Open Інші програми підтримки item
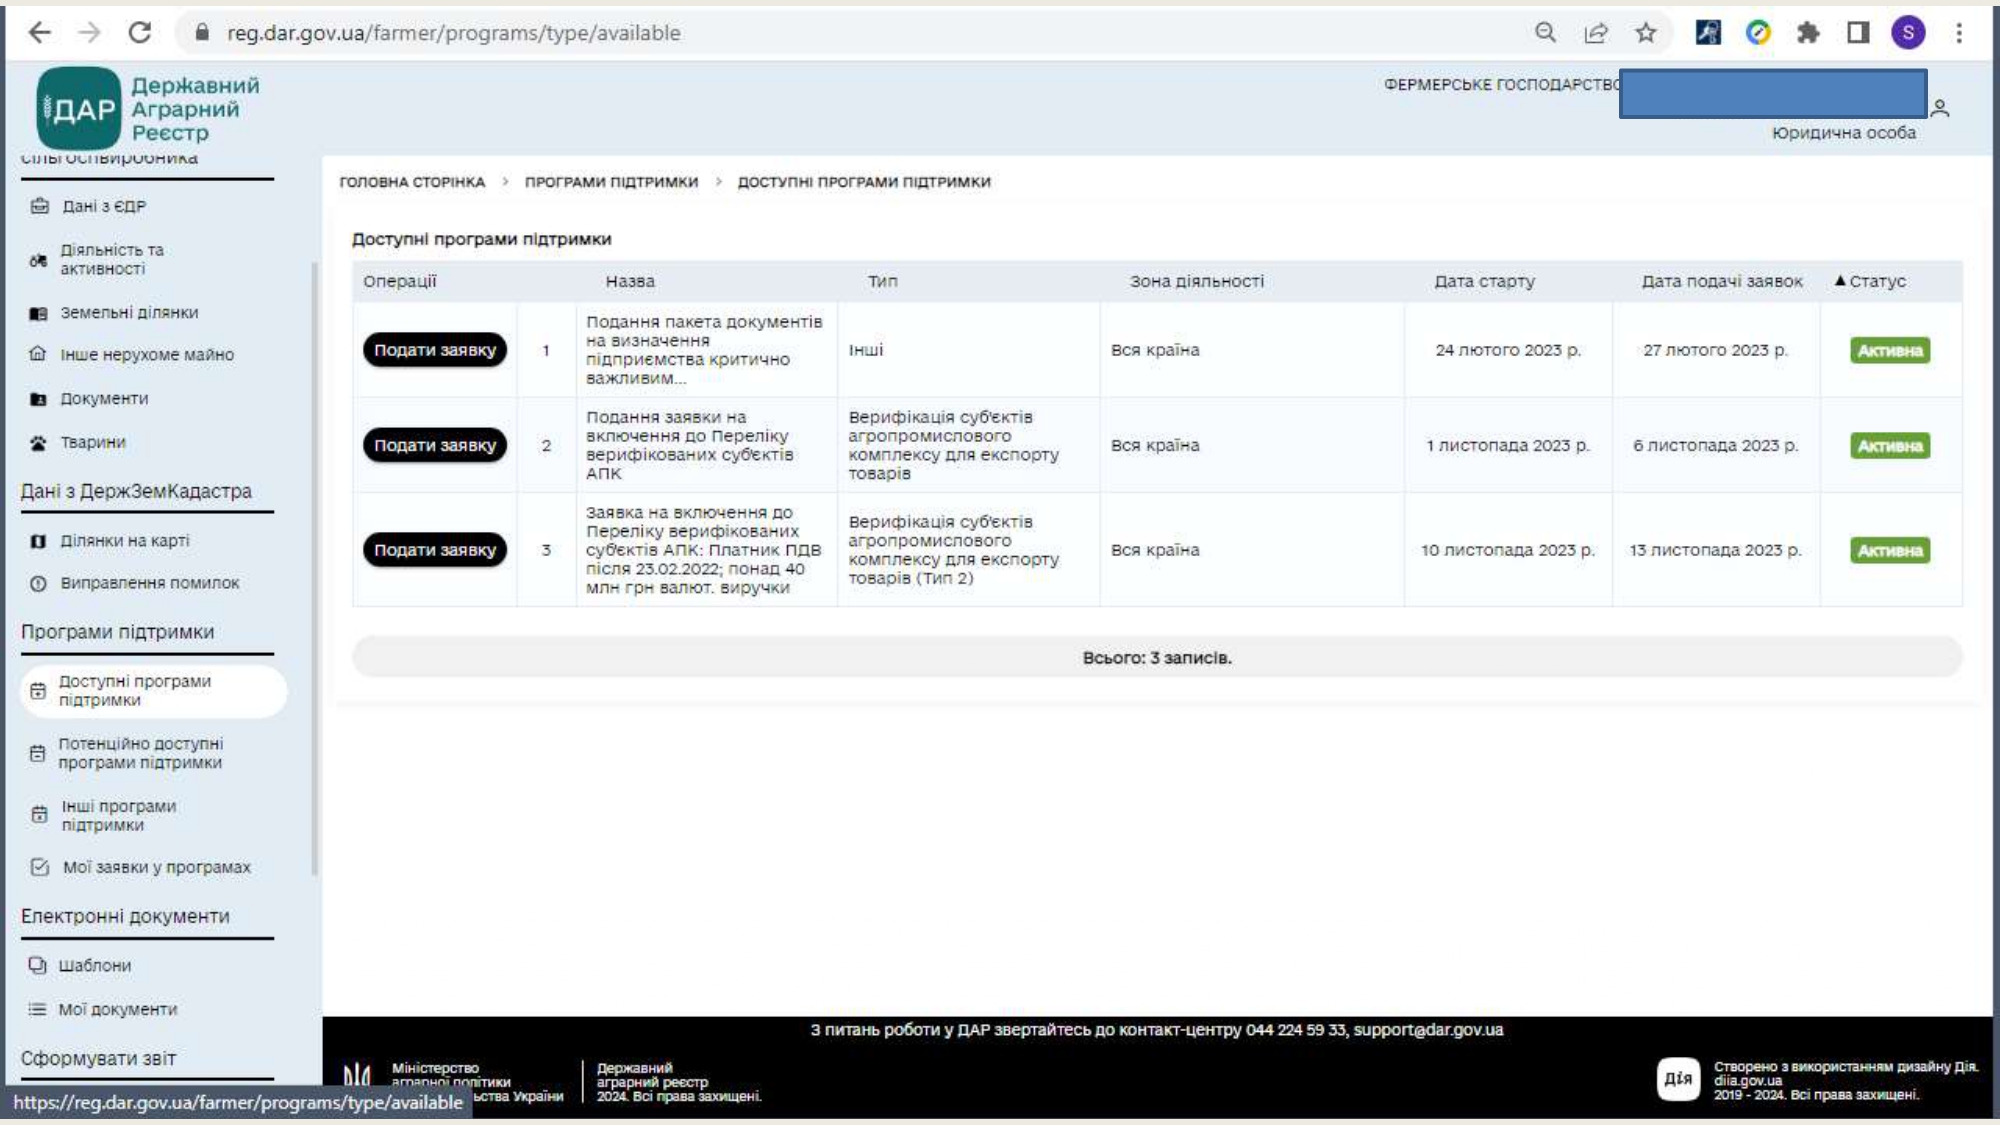Image resolution: width=2000 pixels, height=1125 pixels. tap(118, 815)
